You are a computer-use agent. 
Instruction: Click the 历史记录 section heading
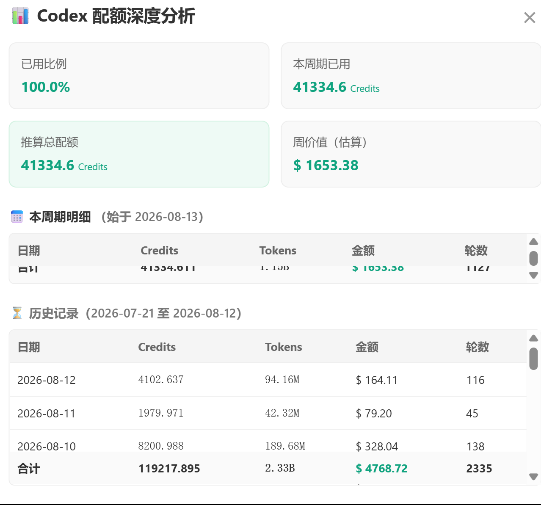coord(53,314)
